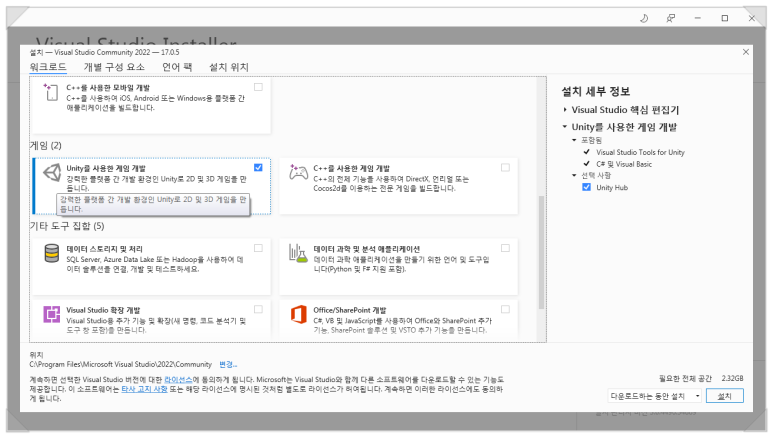
Task: Open the 다운로드하는 동안 설치 dropdown
Action: pyautogui.click(x=655, y=396)
